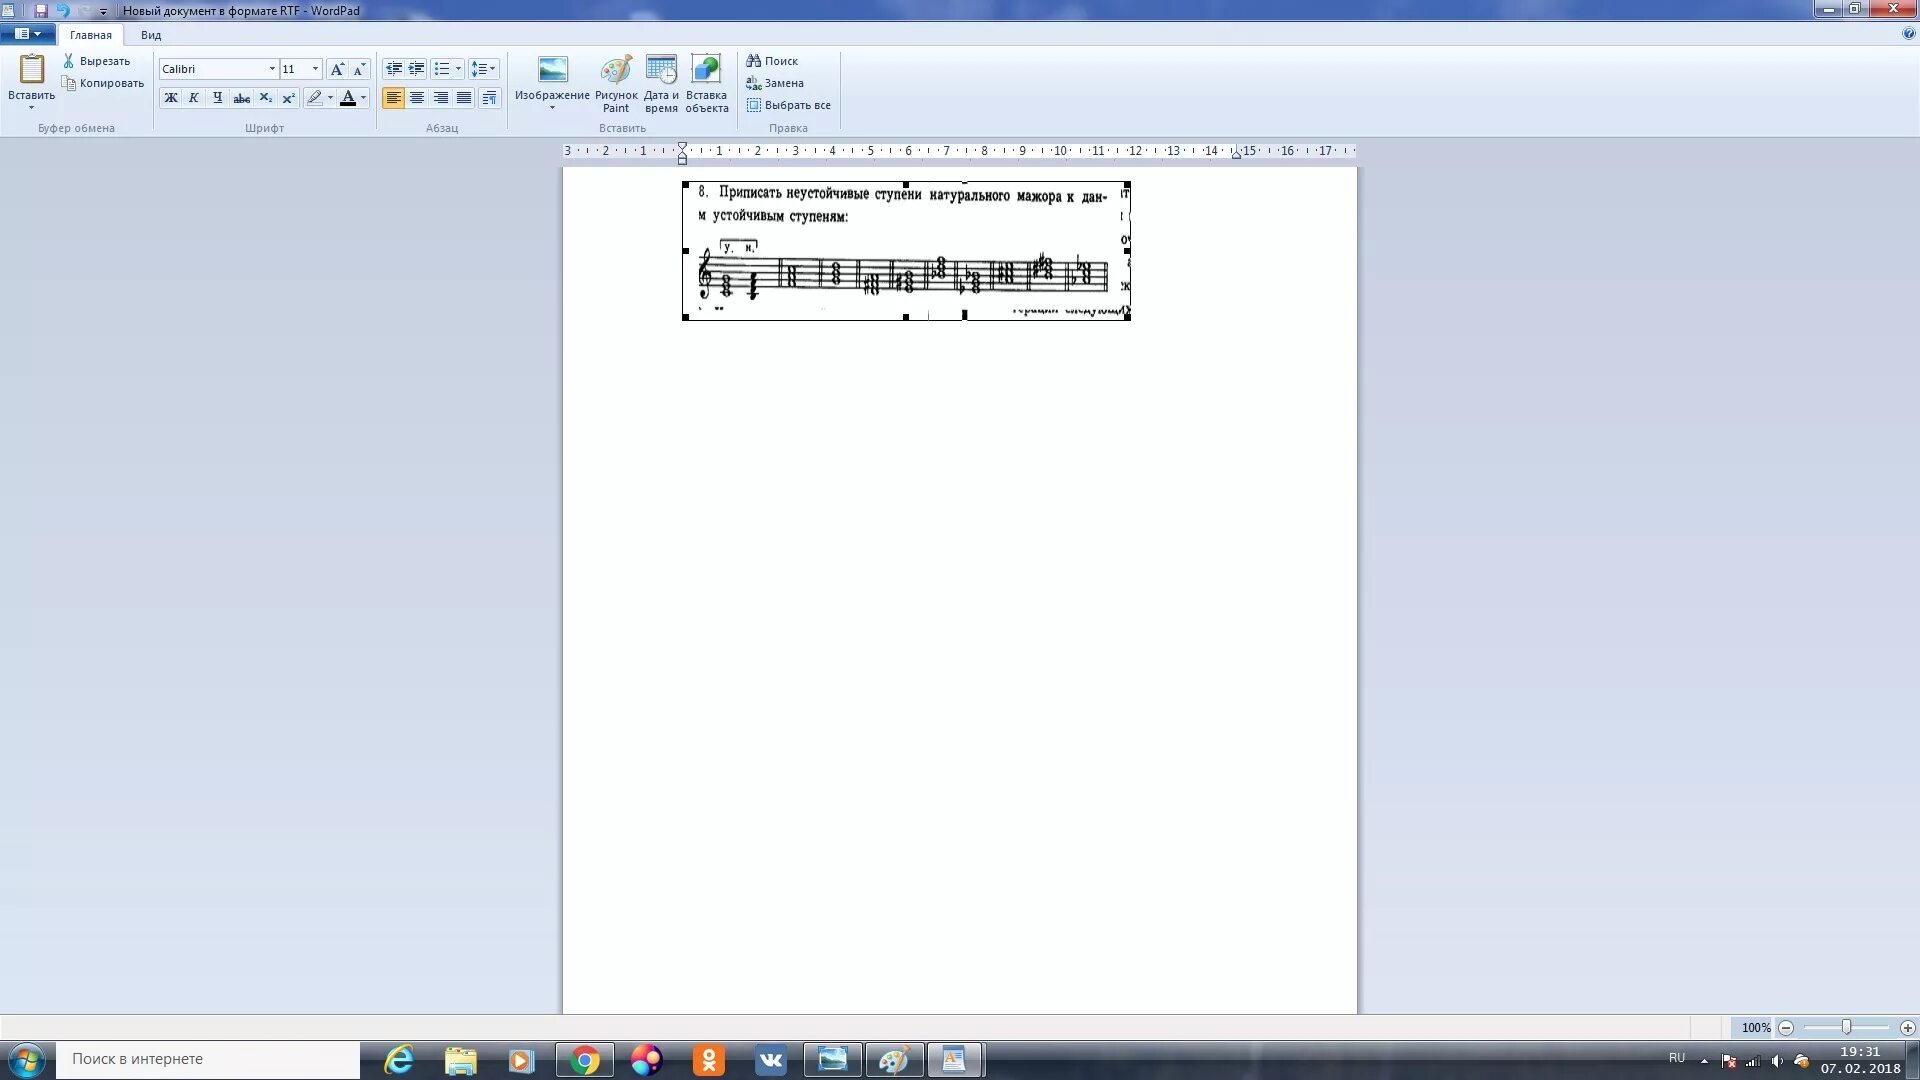Open the Главная ribbon tab
Screen dimensions: 1920x1080
[x=88, y=34]
